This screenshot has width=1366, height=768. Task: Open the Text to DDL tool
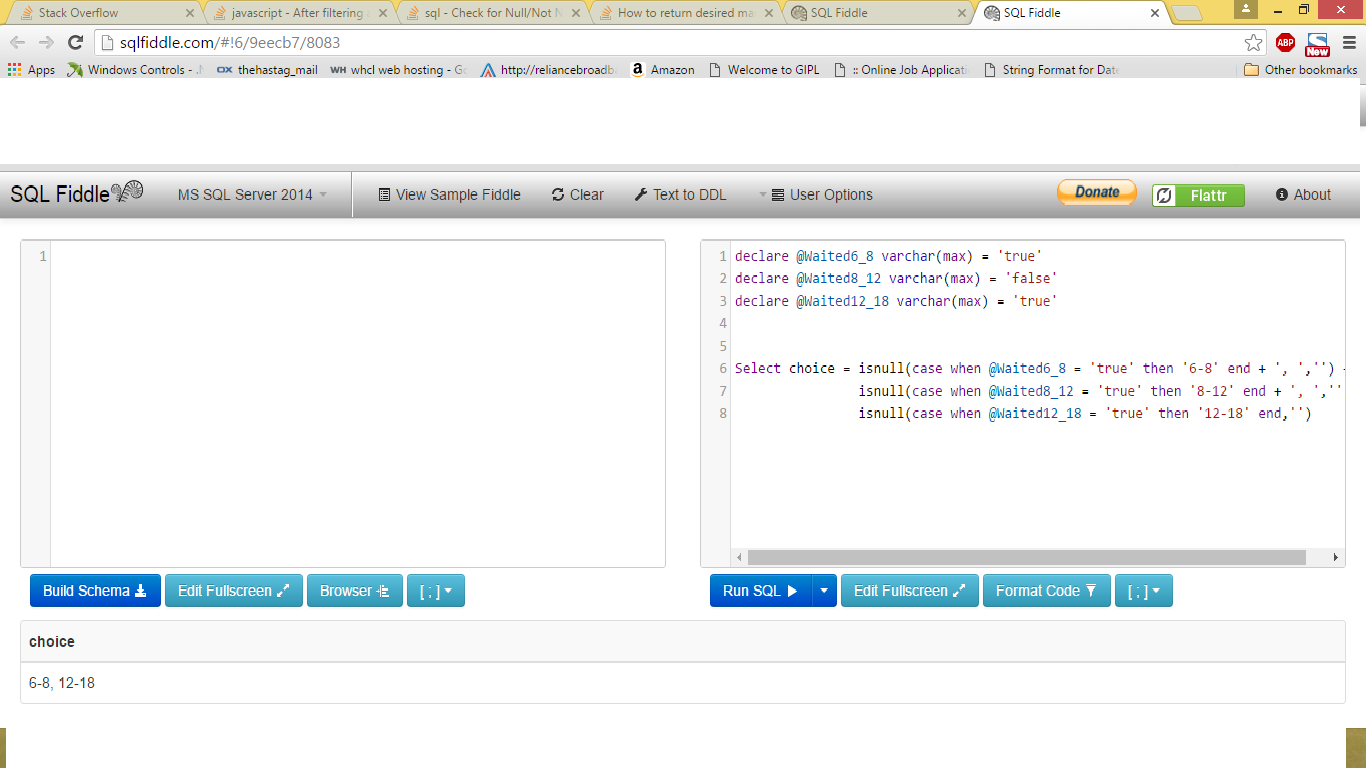coord(680,195)
